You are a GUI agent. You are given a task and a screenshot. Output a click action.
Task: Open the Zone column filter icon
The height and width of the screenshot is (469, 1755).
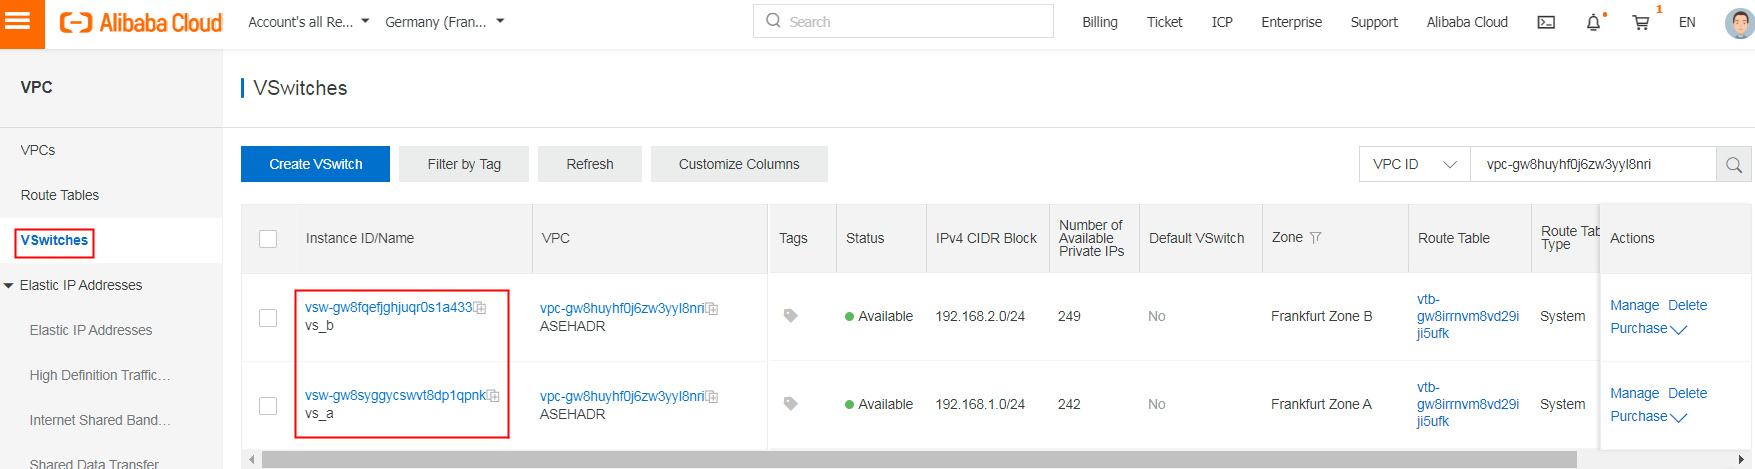tap(1316, 238)
